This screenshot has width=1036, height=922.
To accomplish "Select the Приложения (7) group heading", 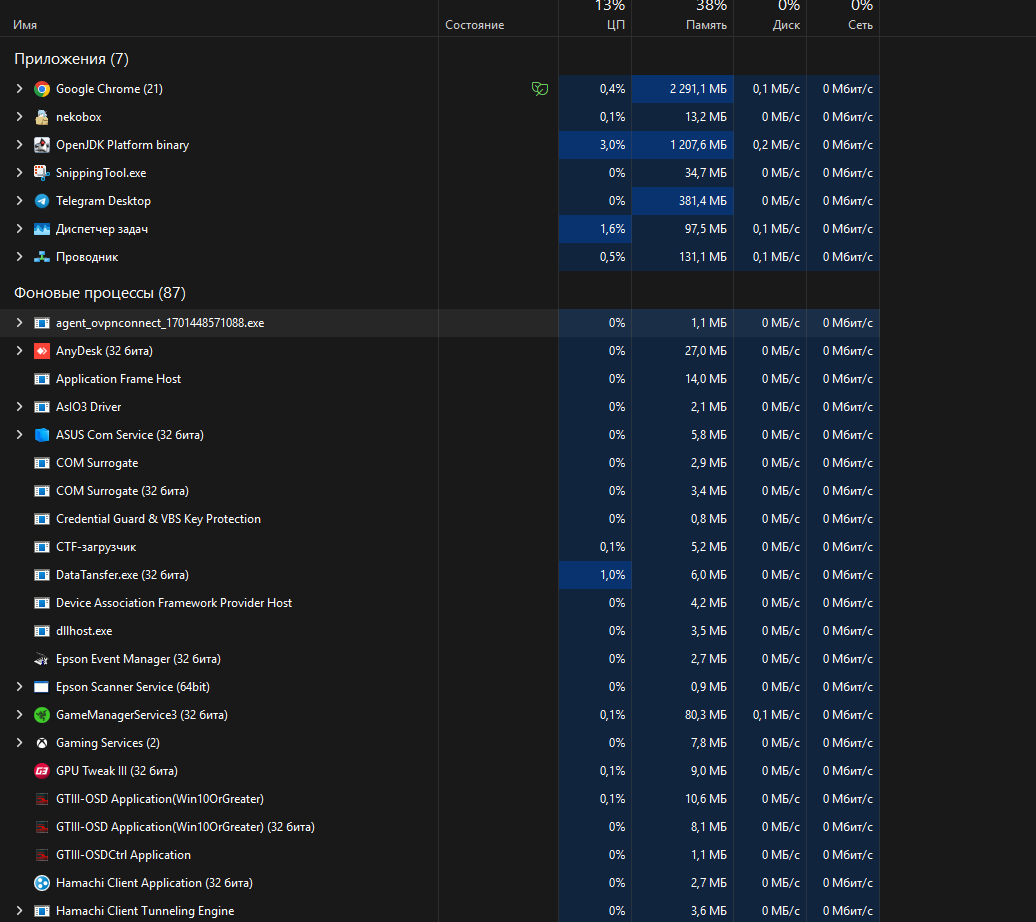I will coord(71,59).
